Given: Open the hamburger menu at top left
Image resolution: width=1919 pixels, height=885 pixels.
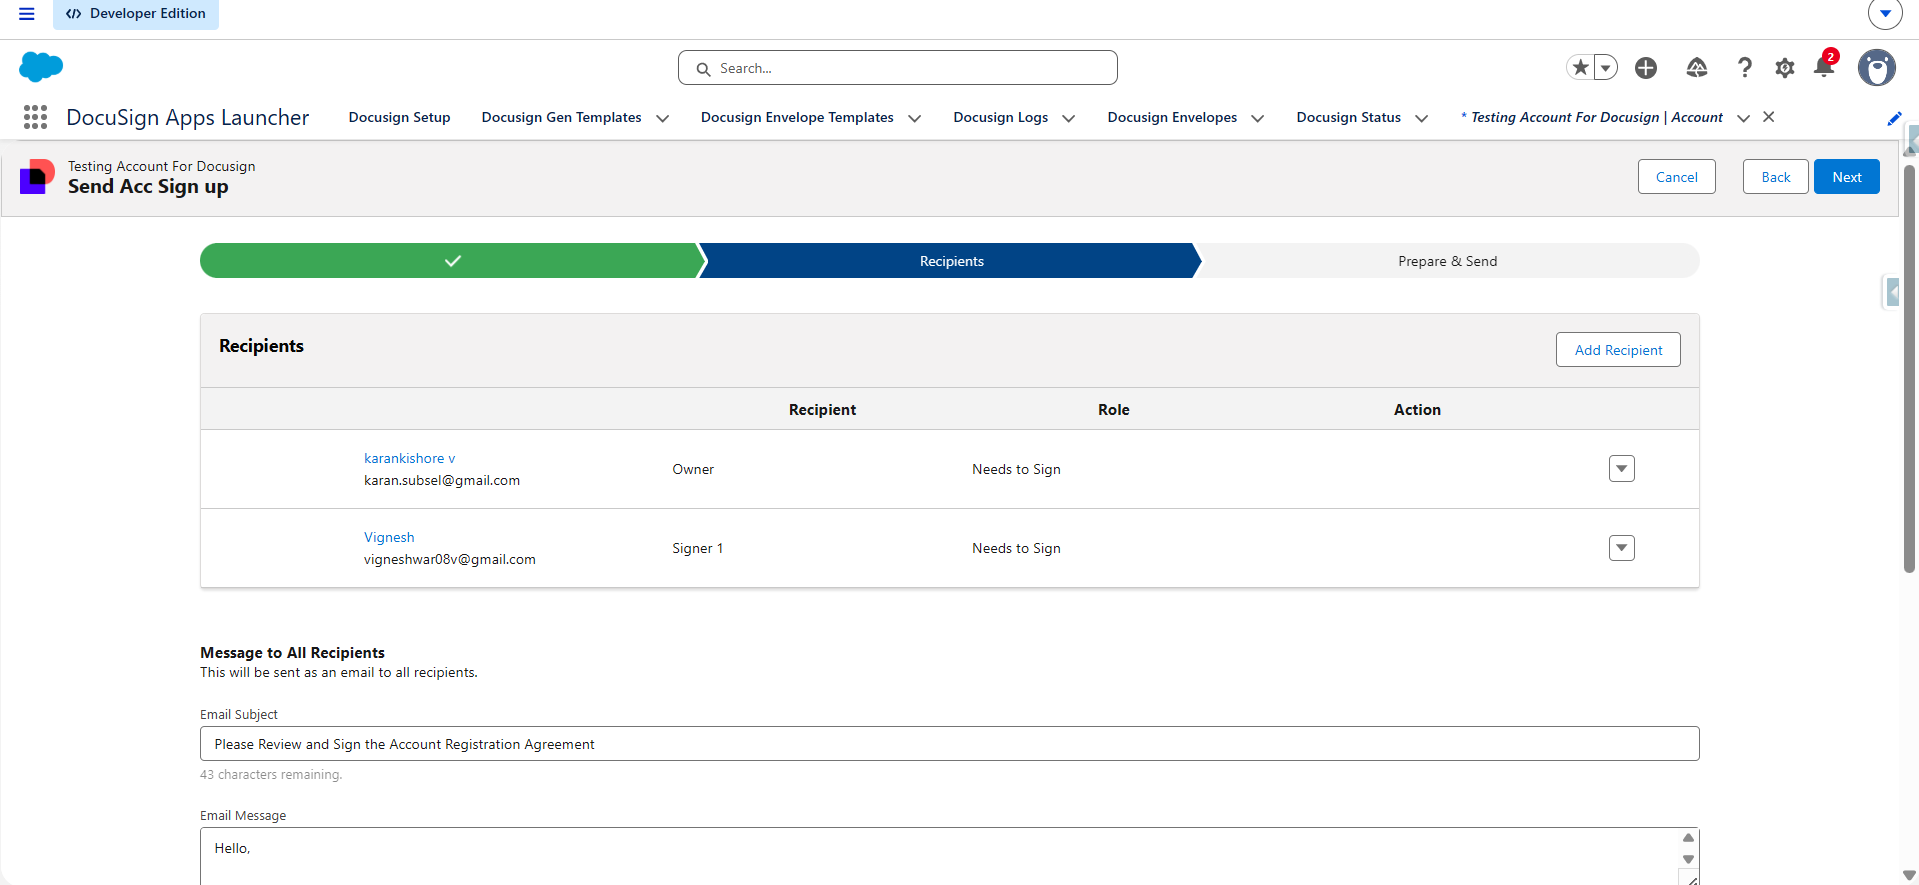Looking at the screenshot, I should [x=27, y=14].
